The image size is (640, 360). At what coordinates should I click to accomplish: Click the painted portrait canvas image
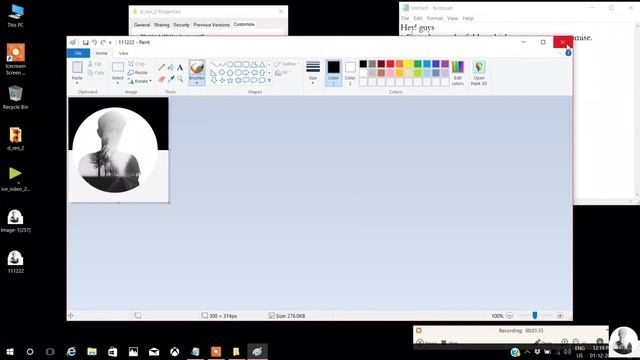coord(118,149)
